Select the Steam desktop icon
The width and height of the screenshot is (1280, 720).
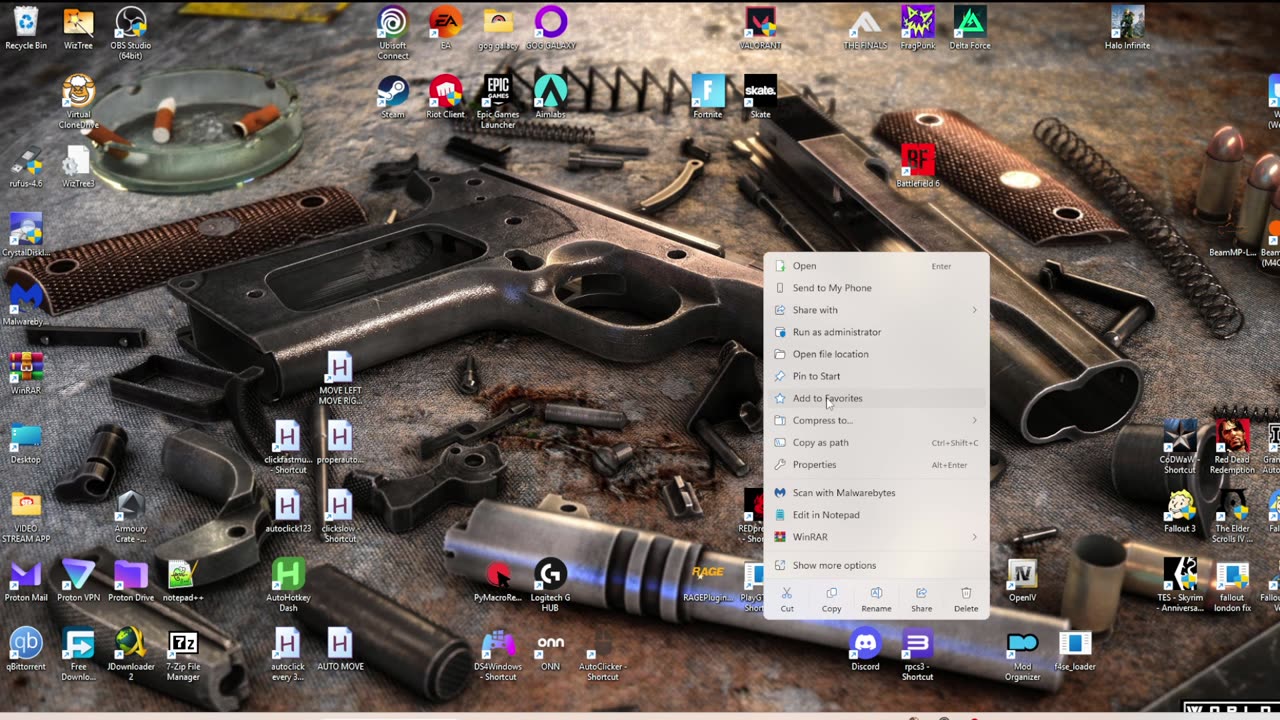[x=393, y=97]
